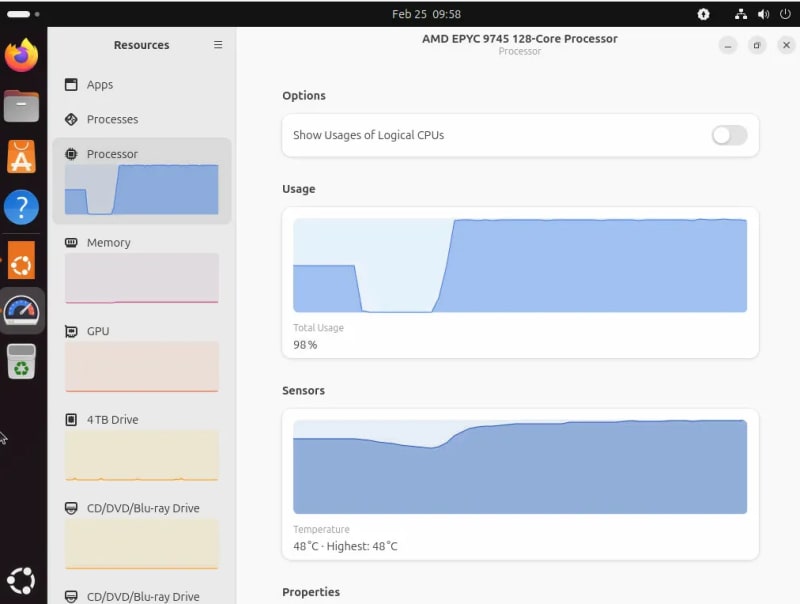
Task: Click the Temperature sensor graph
Action: [x=519, y=467]
